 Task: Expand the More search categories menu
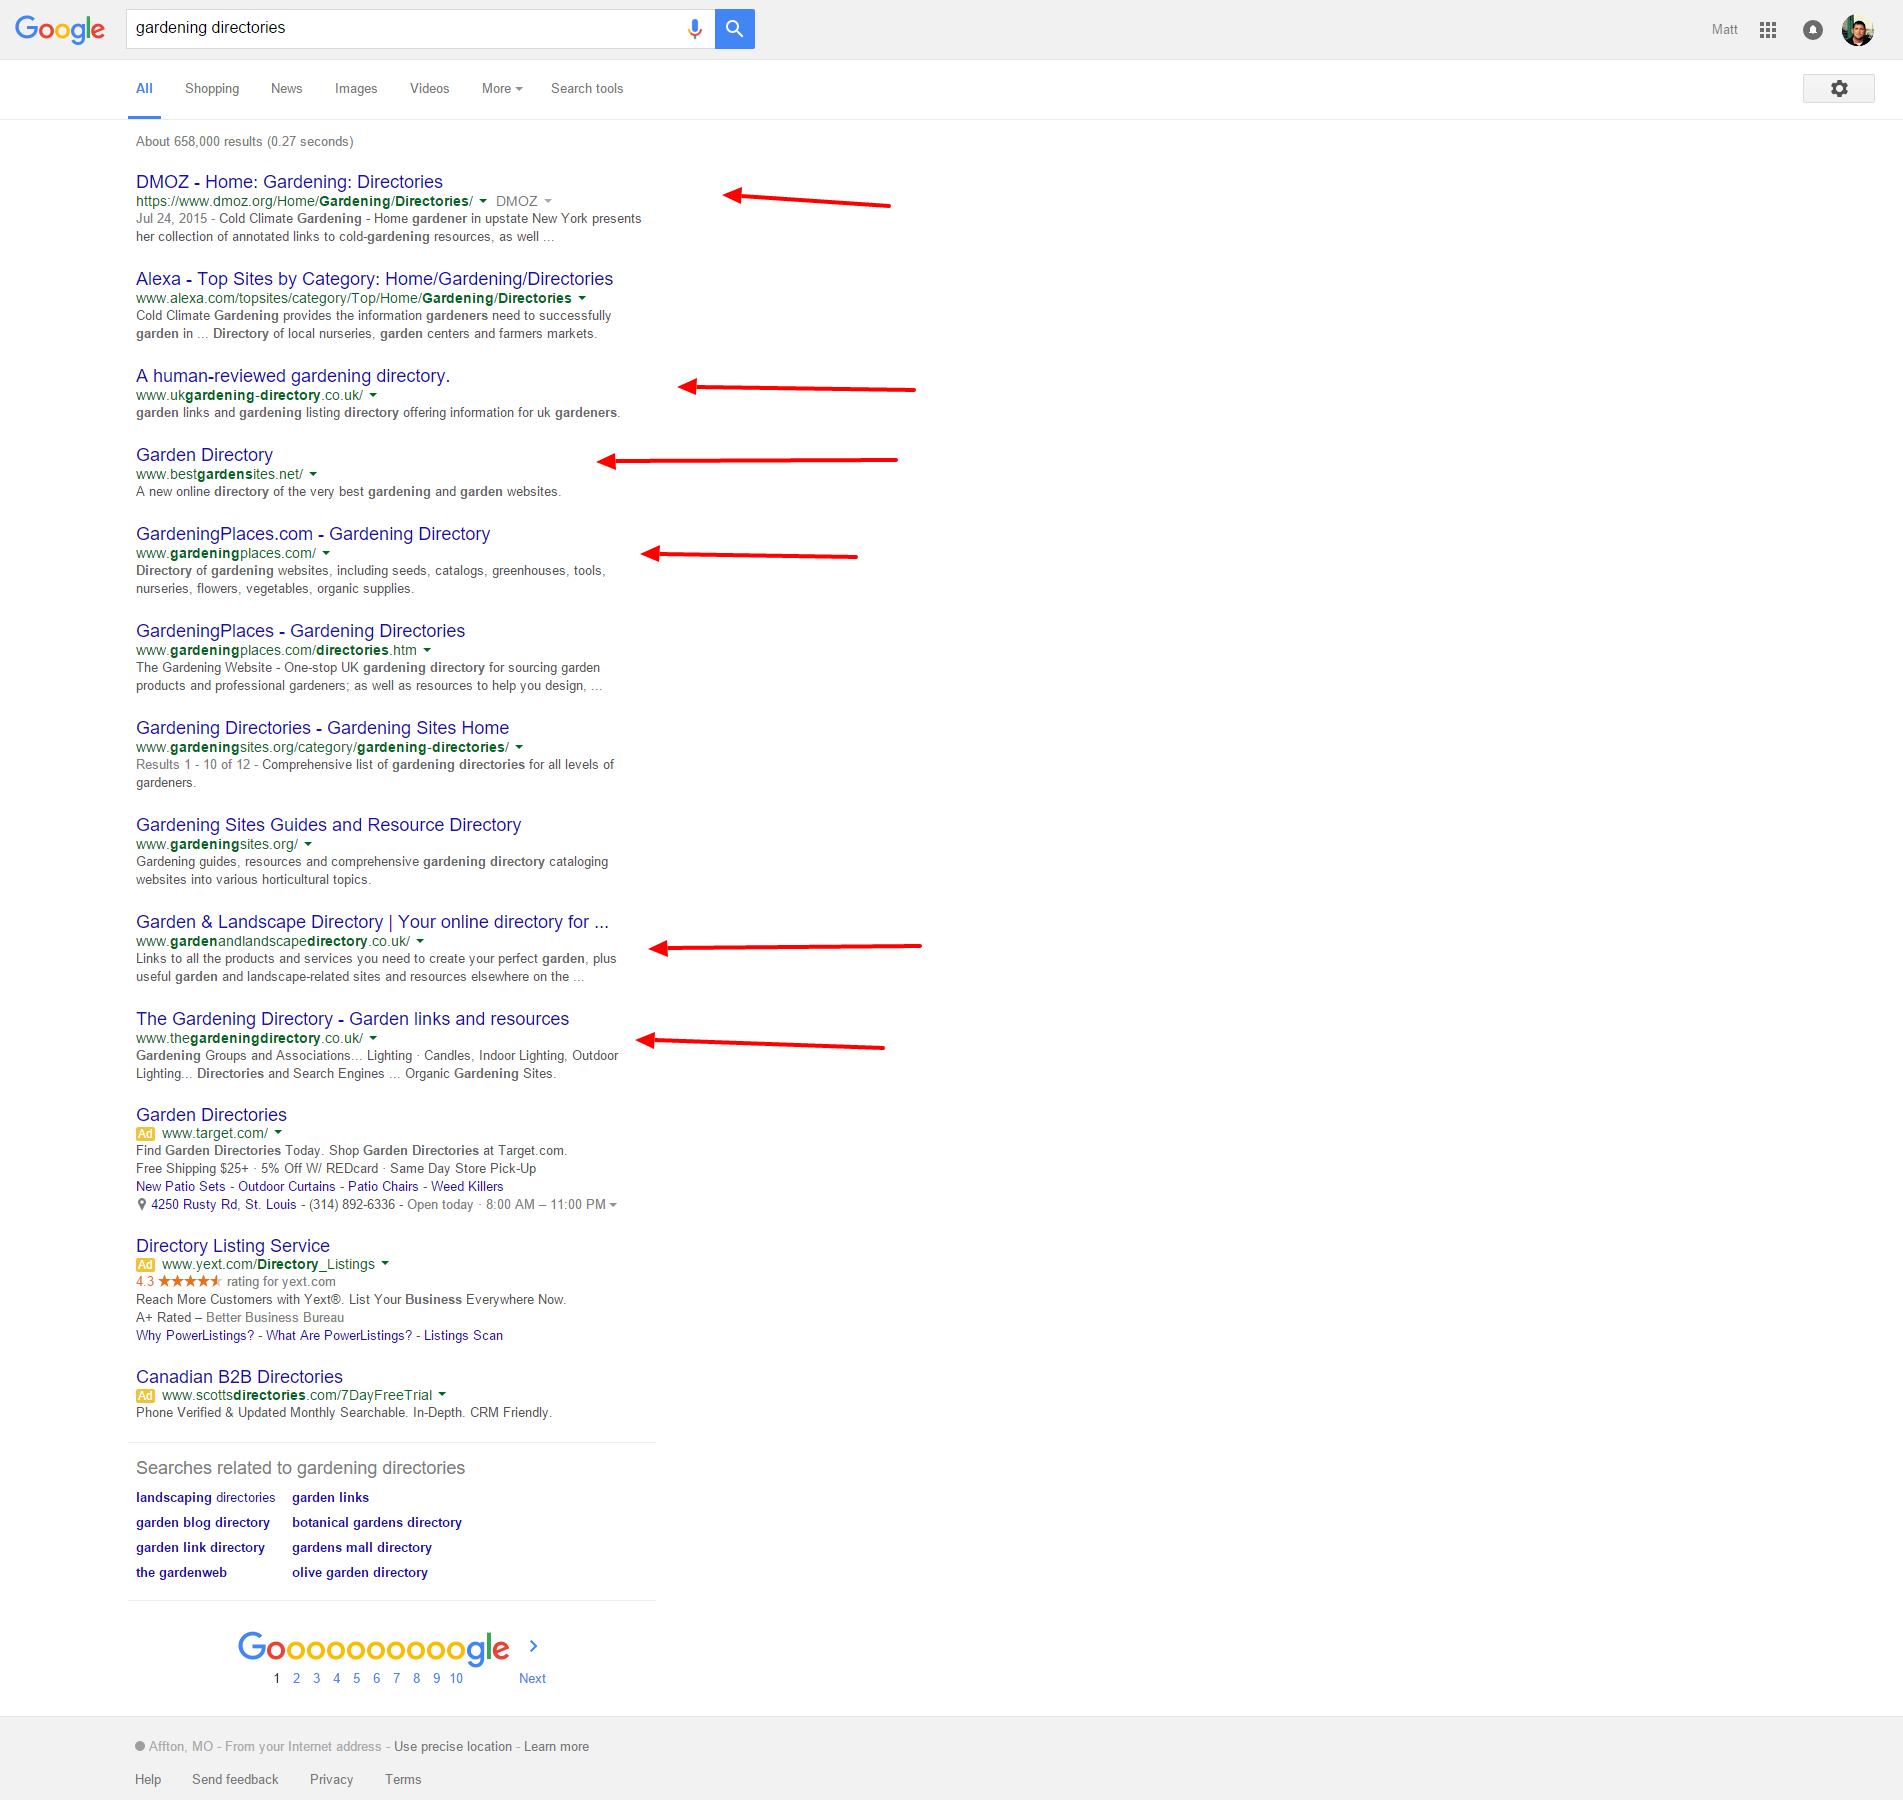[502, 89]
